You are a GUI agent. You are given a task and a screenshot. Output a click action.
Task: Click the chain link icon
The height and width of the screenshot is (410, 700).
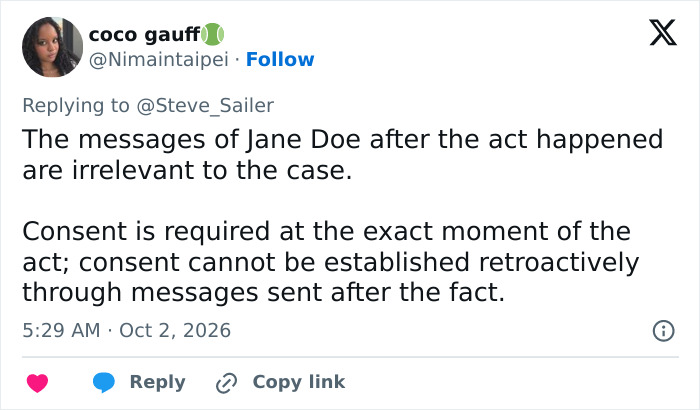tap(226, 383)
